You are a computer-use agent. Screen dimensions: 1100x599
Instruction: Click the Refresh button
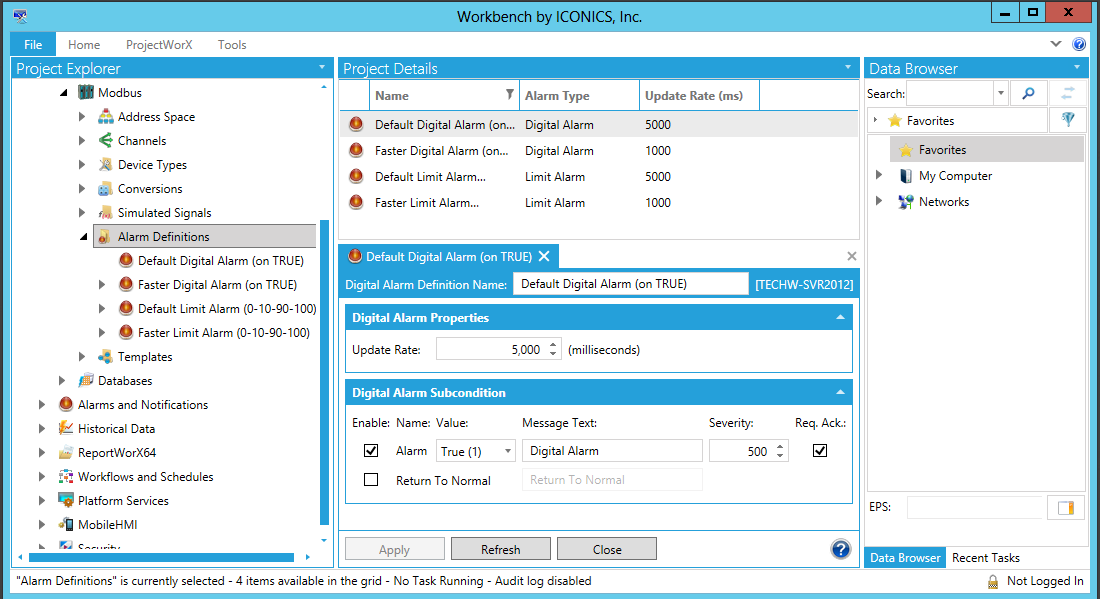(x=500, y=549)
